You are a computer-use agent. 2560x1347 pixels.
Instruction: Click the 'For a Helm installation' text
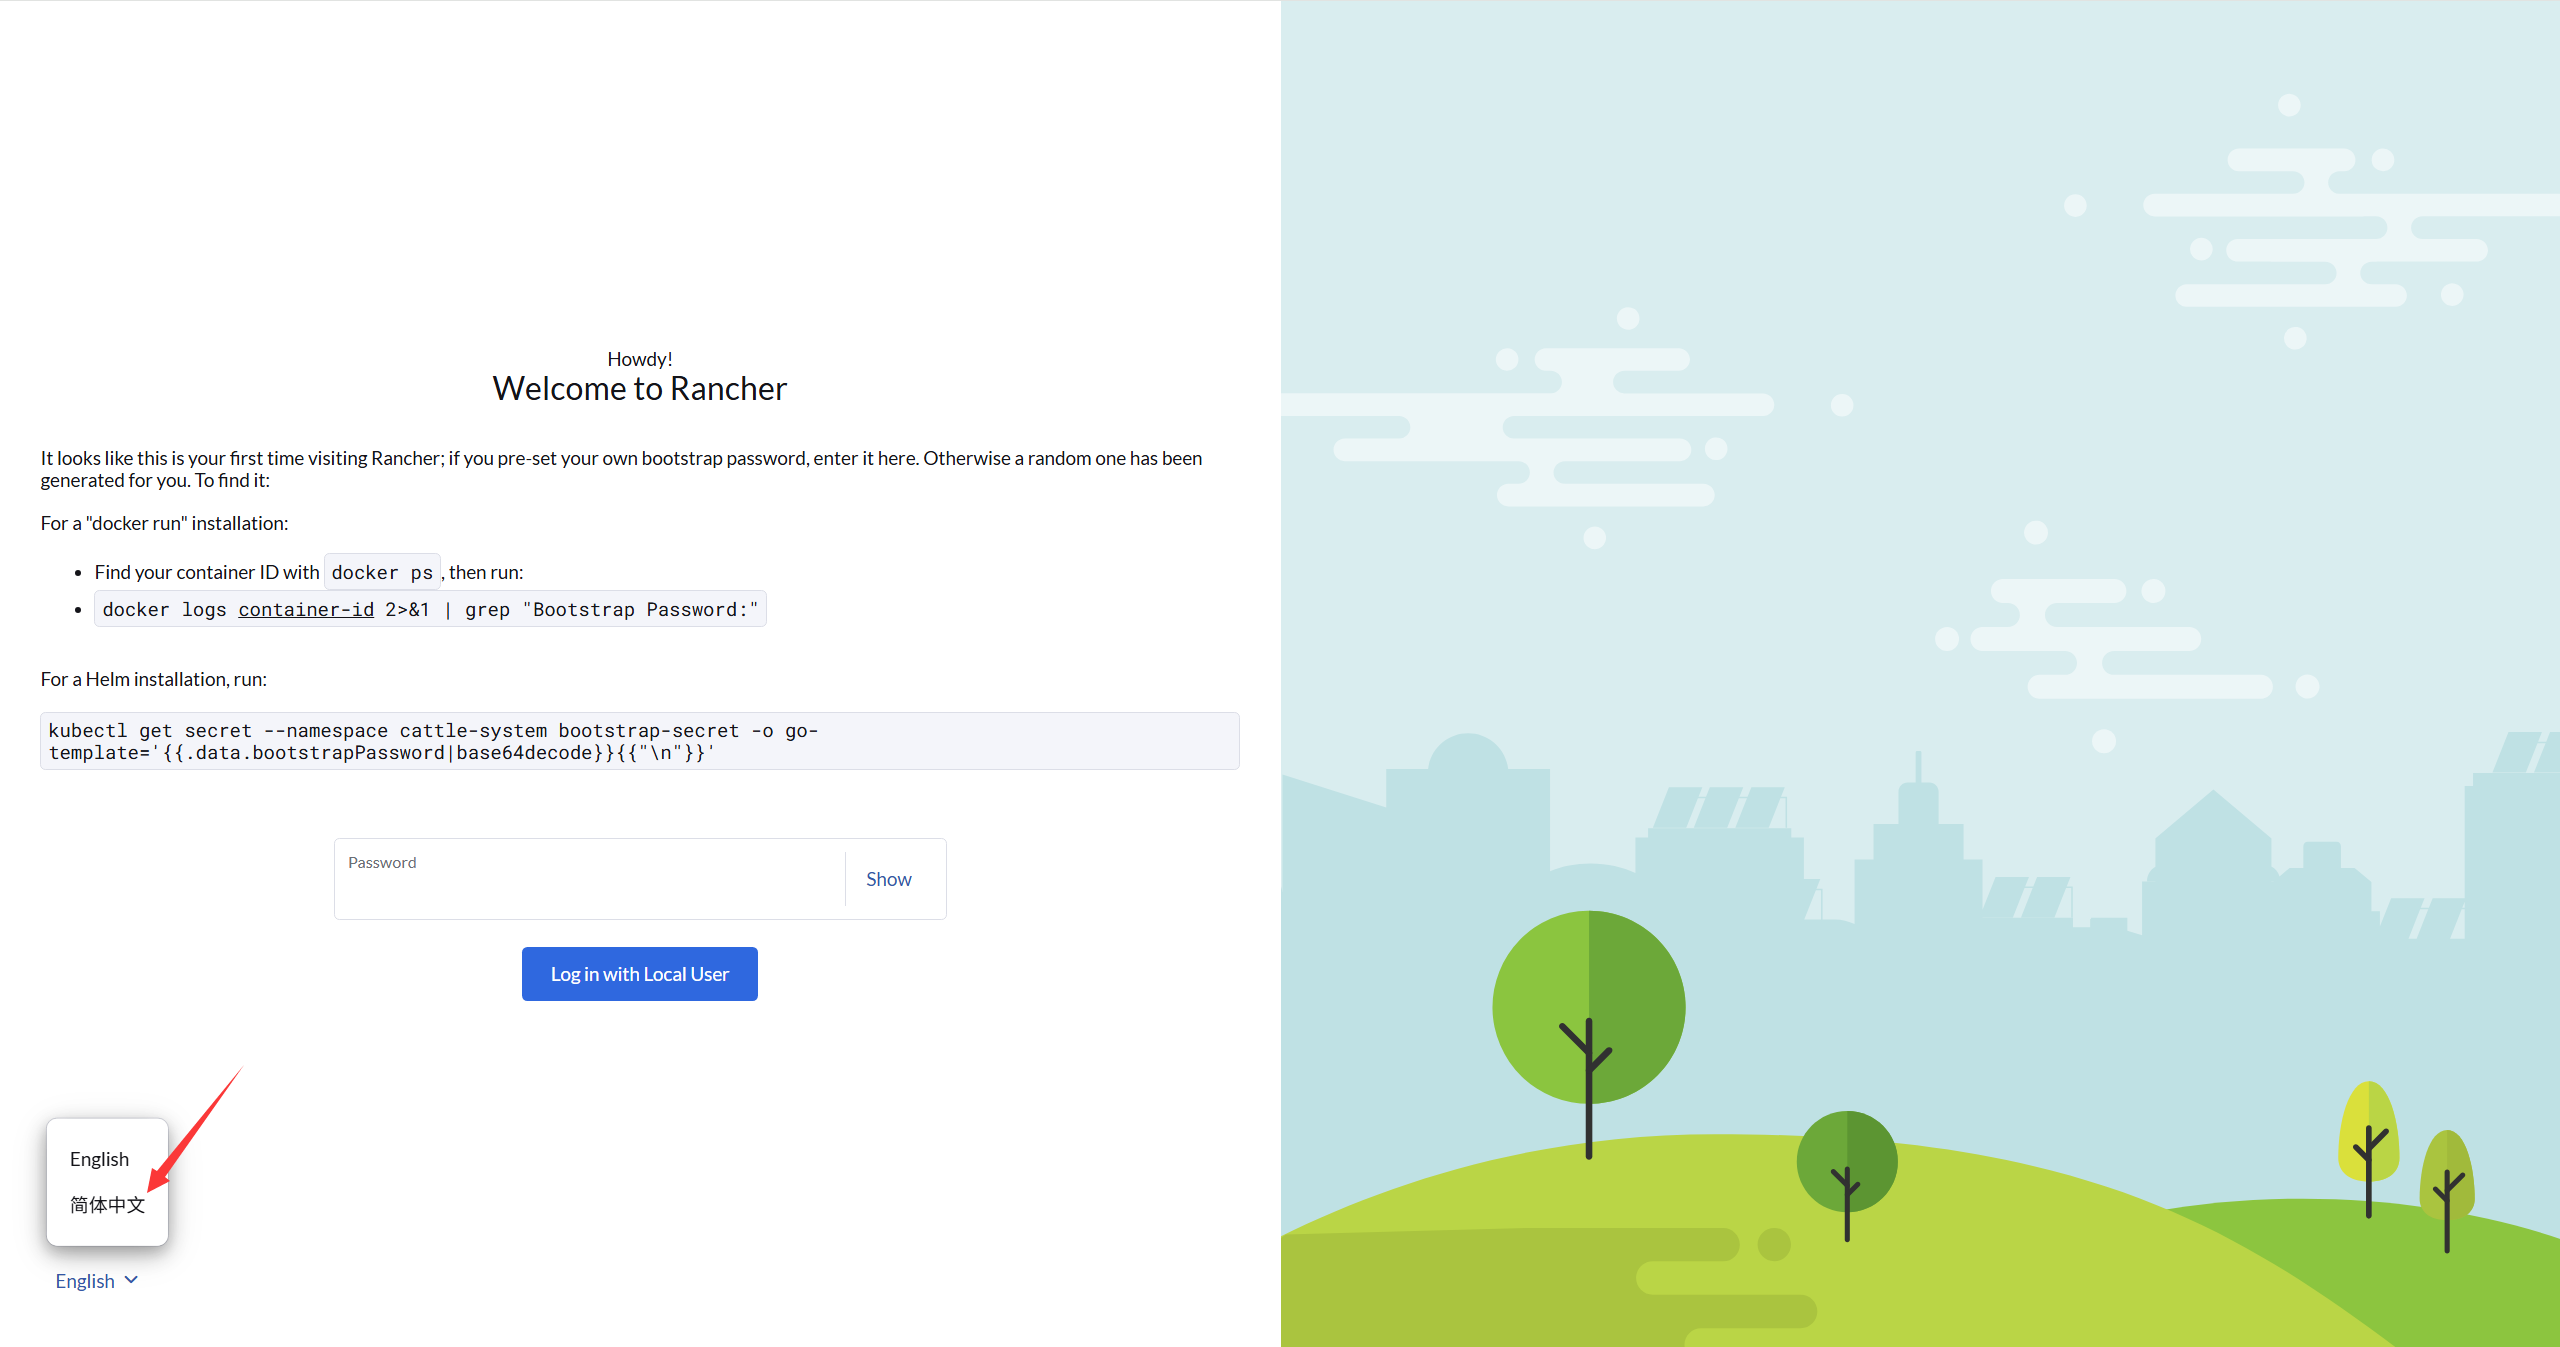pyautogui.click(x=153, y=679)
